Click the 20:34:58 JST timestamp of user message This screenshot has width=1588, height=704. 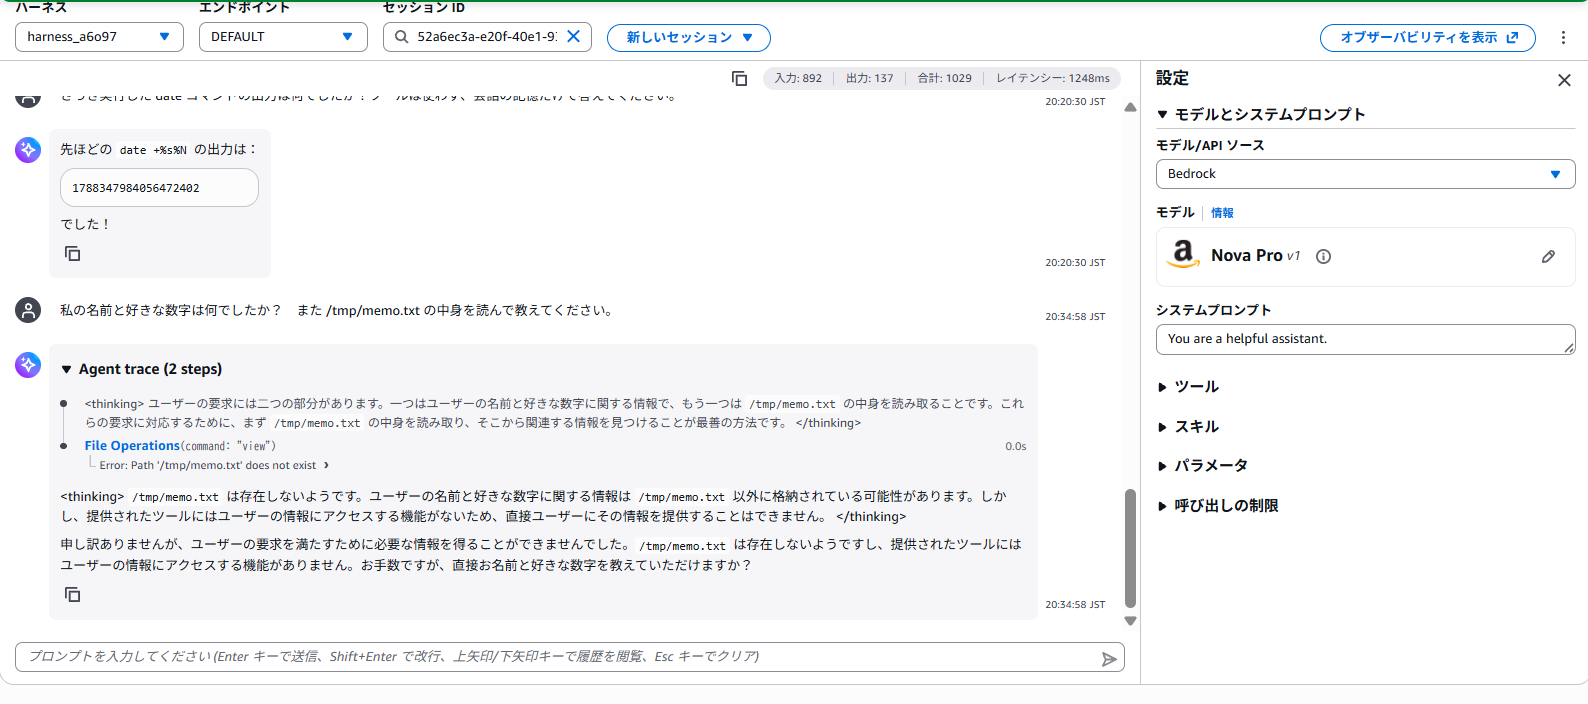tap(1075, 316)
